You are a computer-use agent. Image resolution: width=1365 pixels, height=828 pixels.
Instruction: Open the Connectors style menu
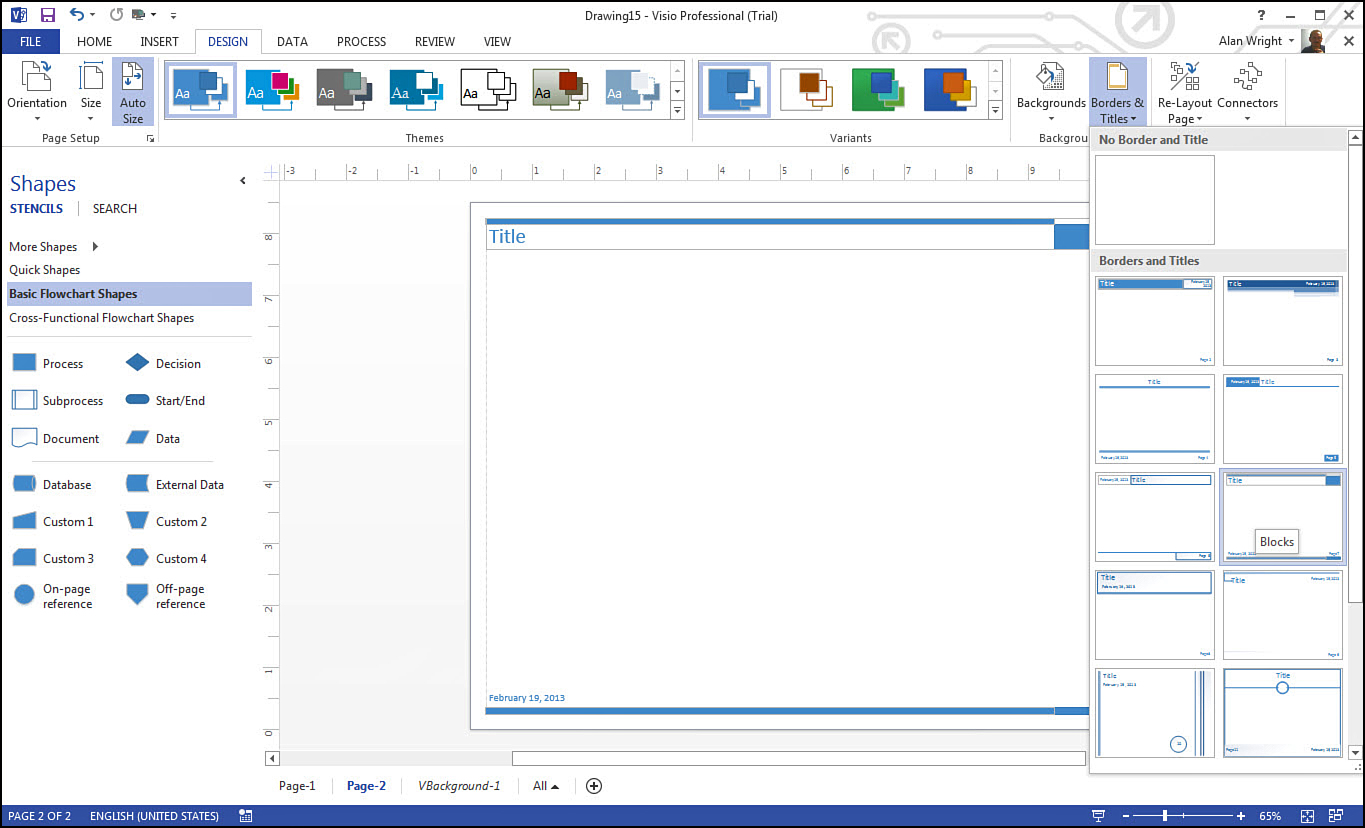coord(1247,91)
